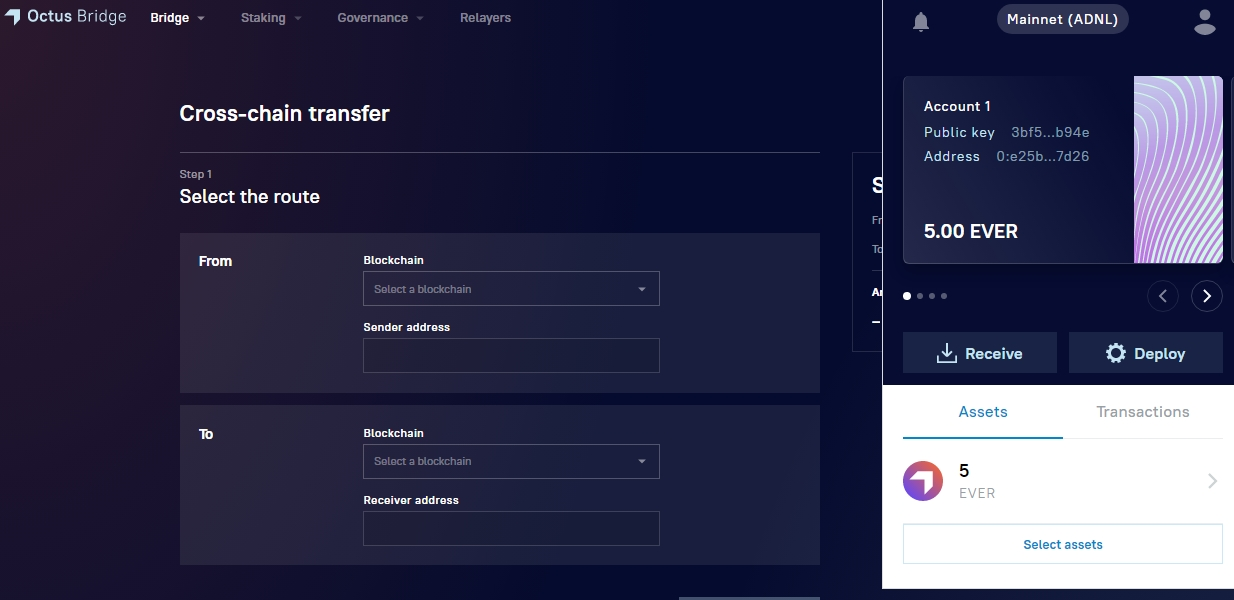Viewport: 1234px width, 600px height.
Task: Focus the Sender address field
Action: (511, 356)
